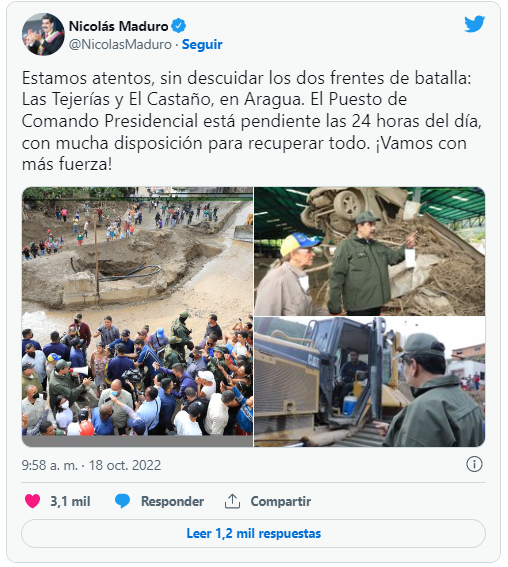Viewport: 508px width, 567px height.
Task: Follow the account via Seguir
Action: [202, 44]
